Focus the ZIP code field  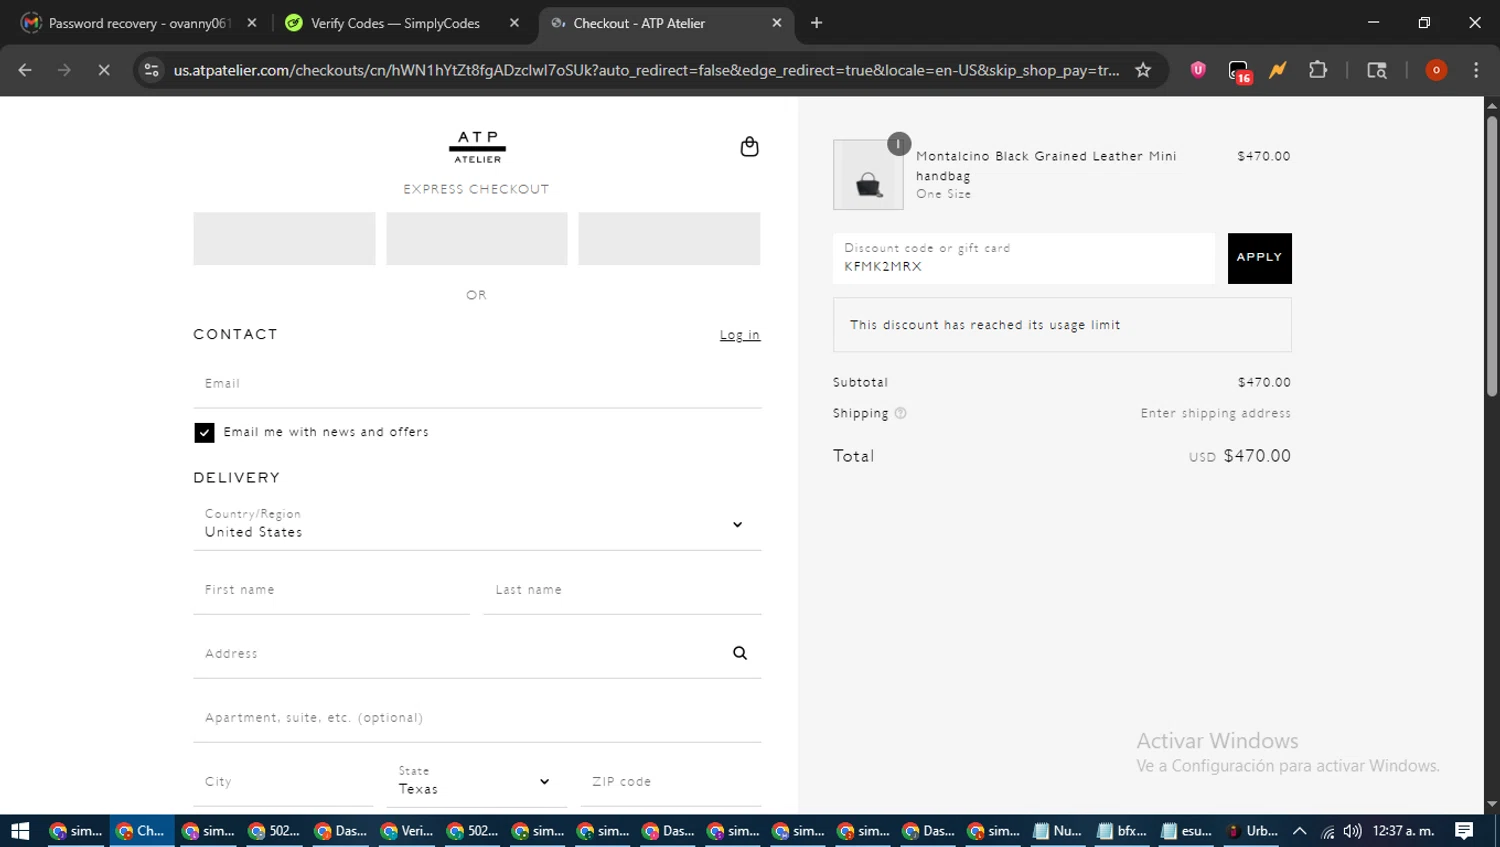coord(670,781)
